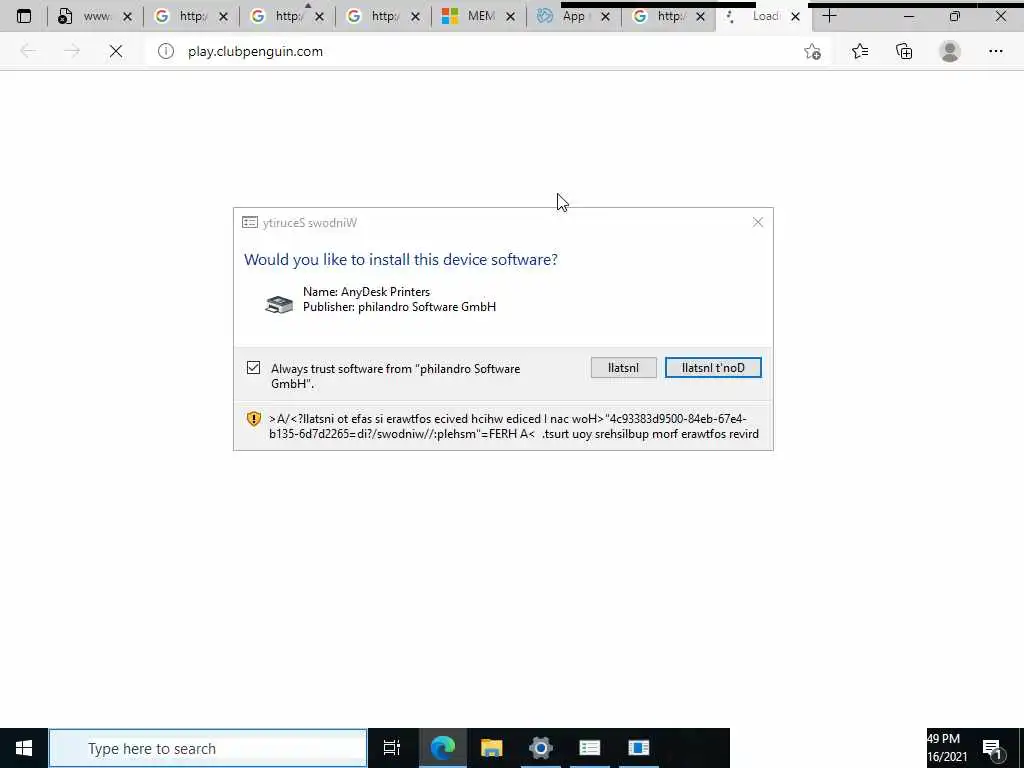
Task: Open the Settings and more menu
Action: tap(995, 51)
